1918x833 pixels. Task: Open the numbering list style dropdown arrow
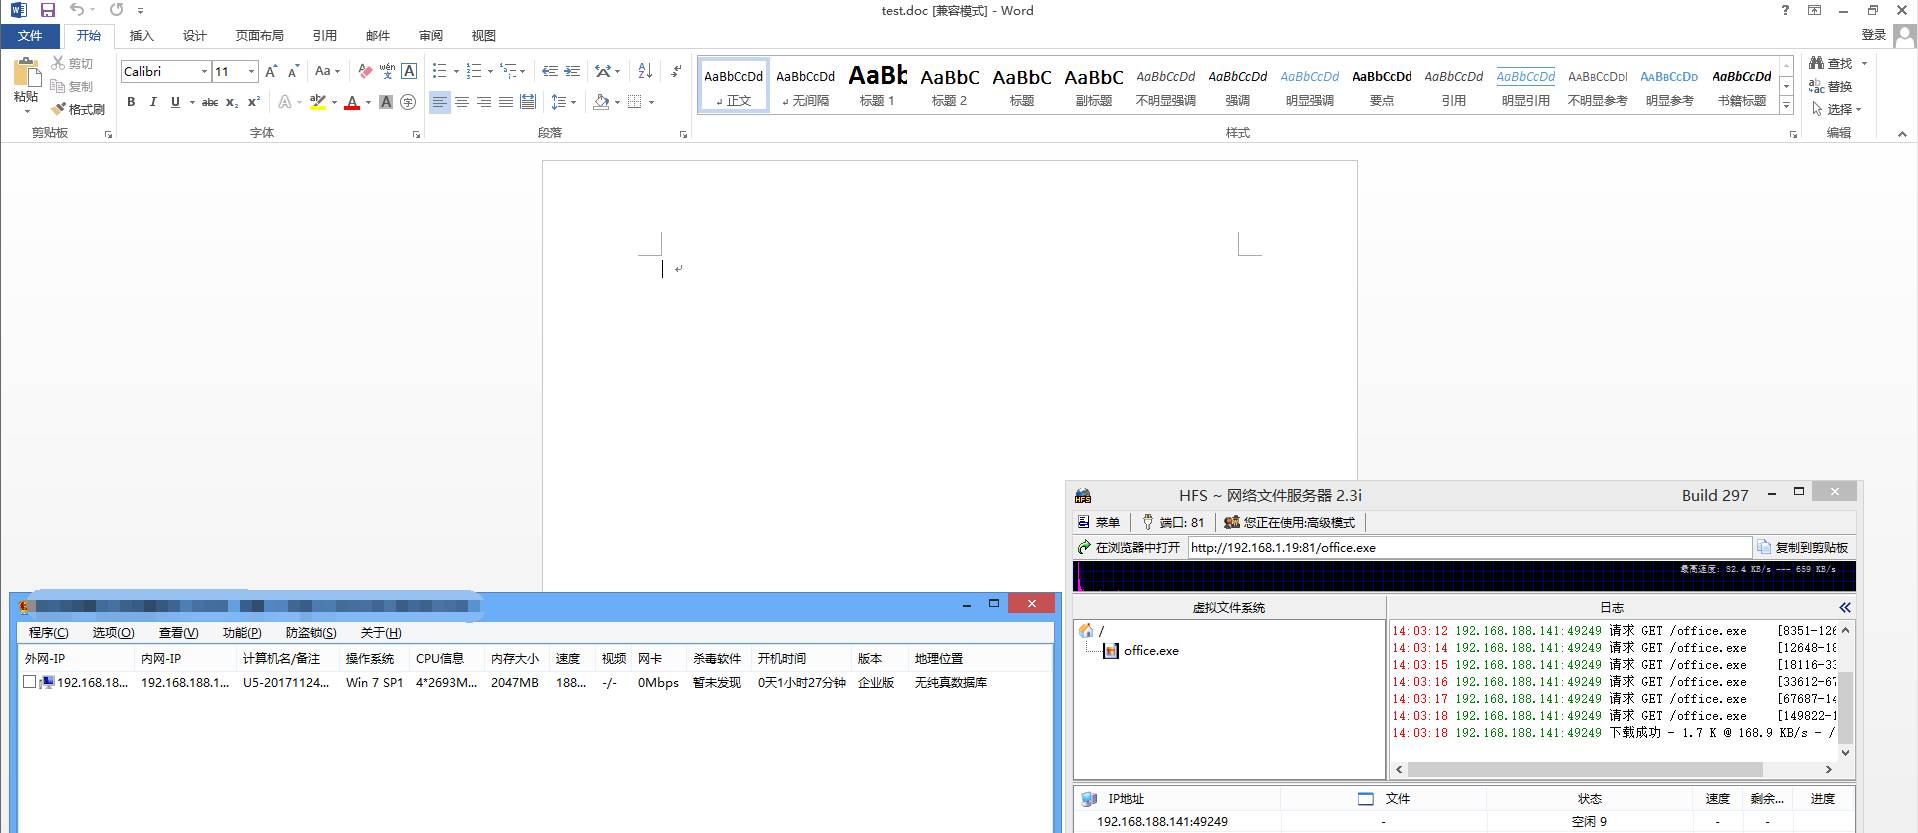click(490, 71)
